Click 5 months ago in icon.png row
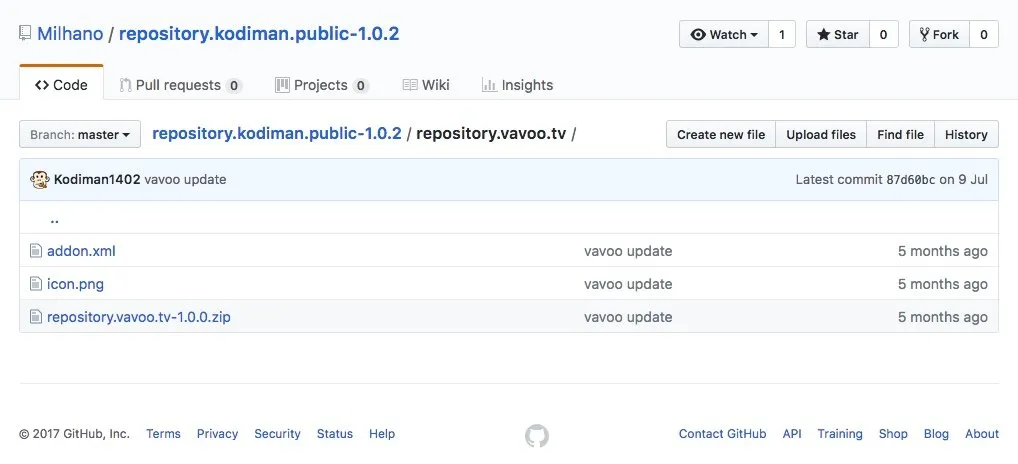 pos(943,284)
